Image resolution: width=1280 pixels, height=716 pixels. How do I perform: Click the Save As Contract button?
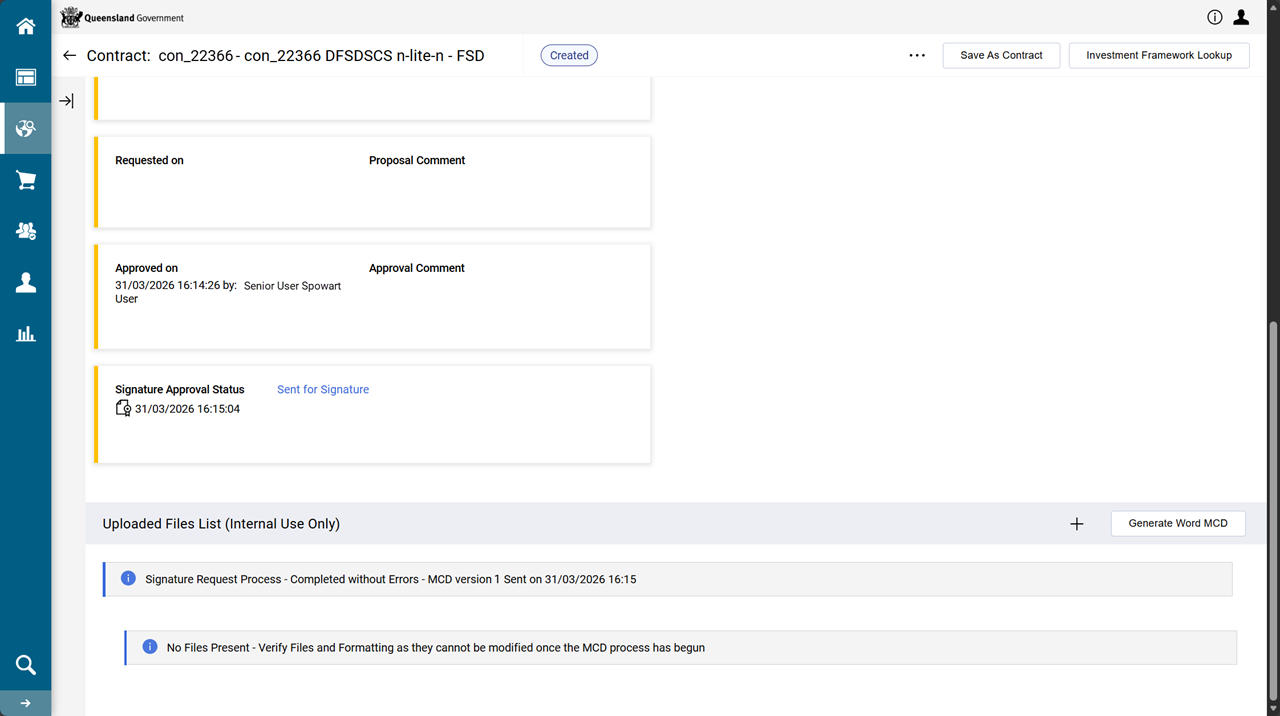tap(1001, 56)
